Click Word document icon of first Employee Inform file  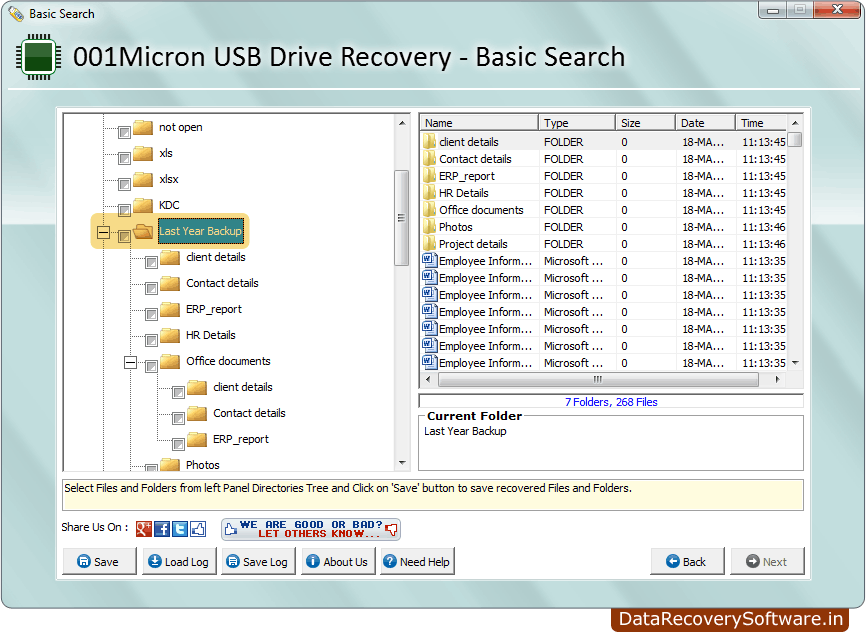point(430,260)
